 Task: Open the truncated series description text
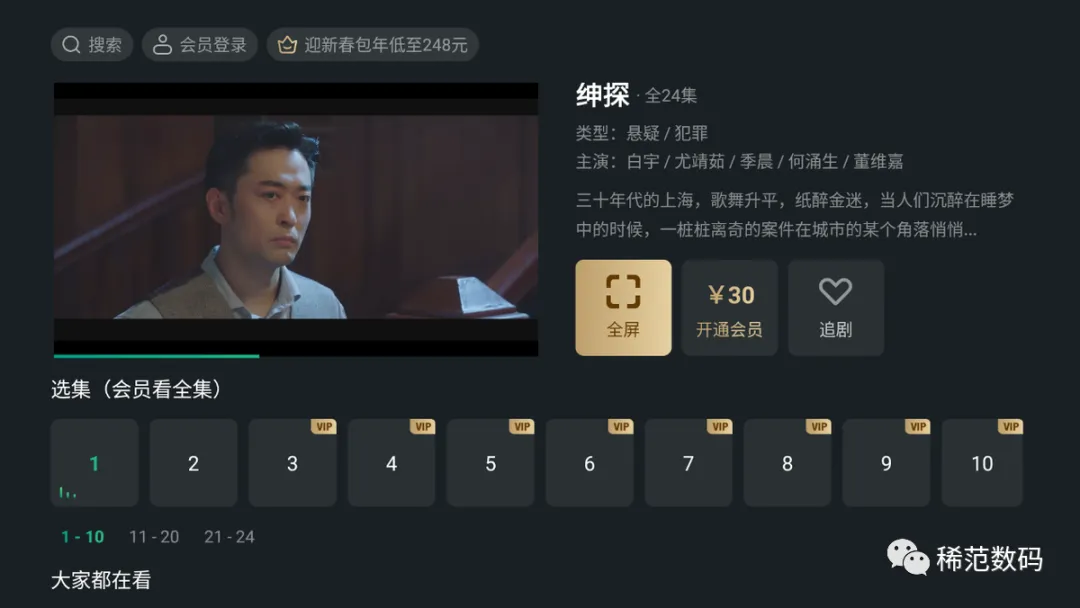click(x=795, y=215)
